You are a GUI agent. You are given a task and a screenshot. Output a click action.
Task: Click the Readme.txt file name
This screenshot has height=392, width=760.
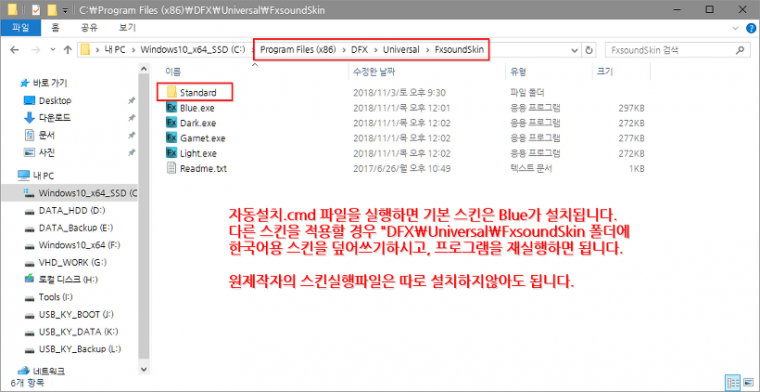point(204,169)
